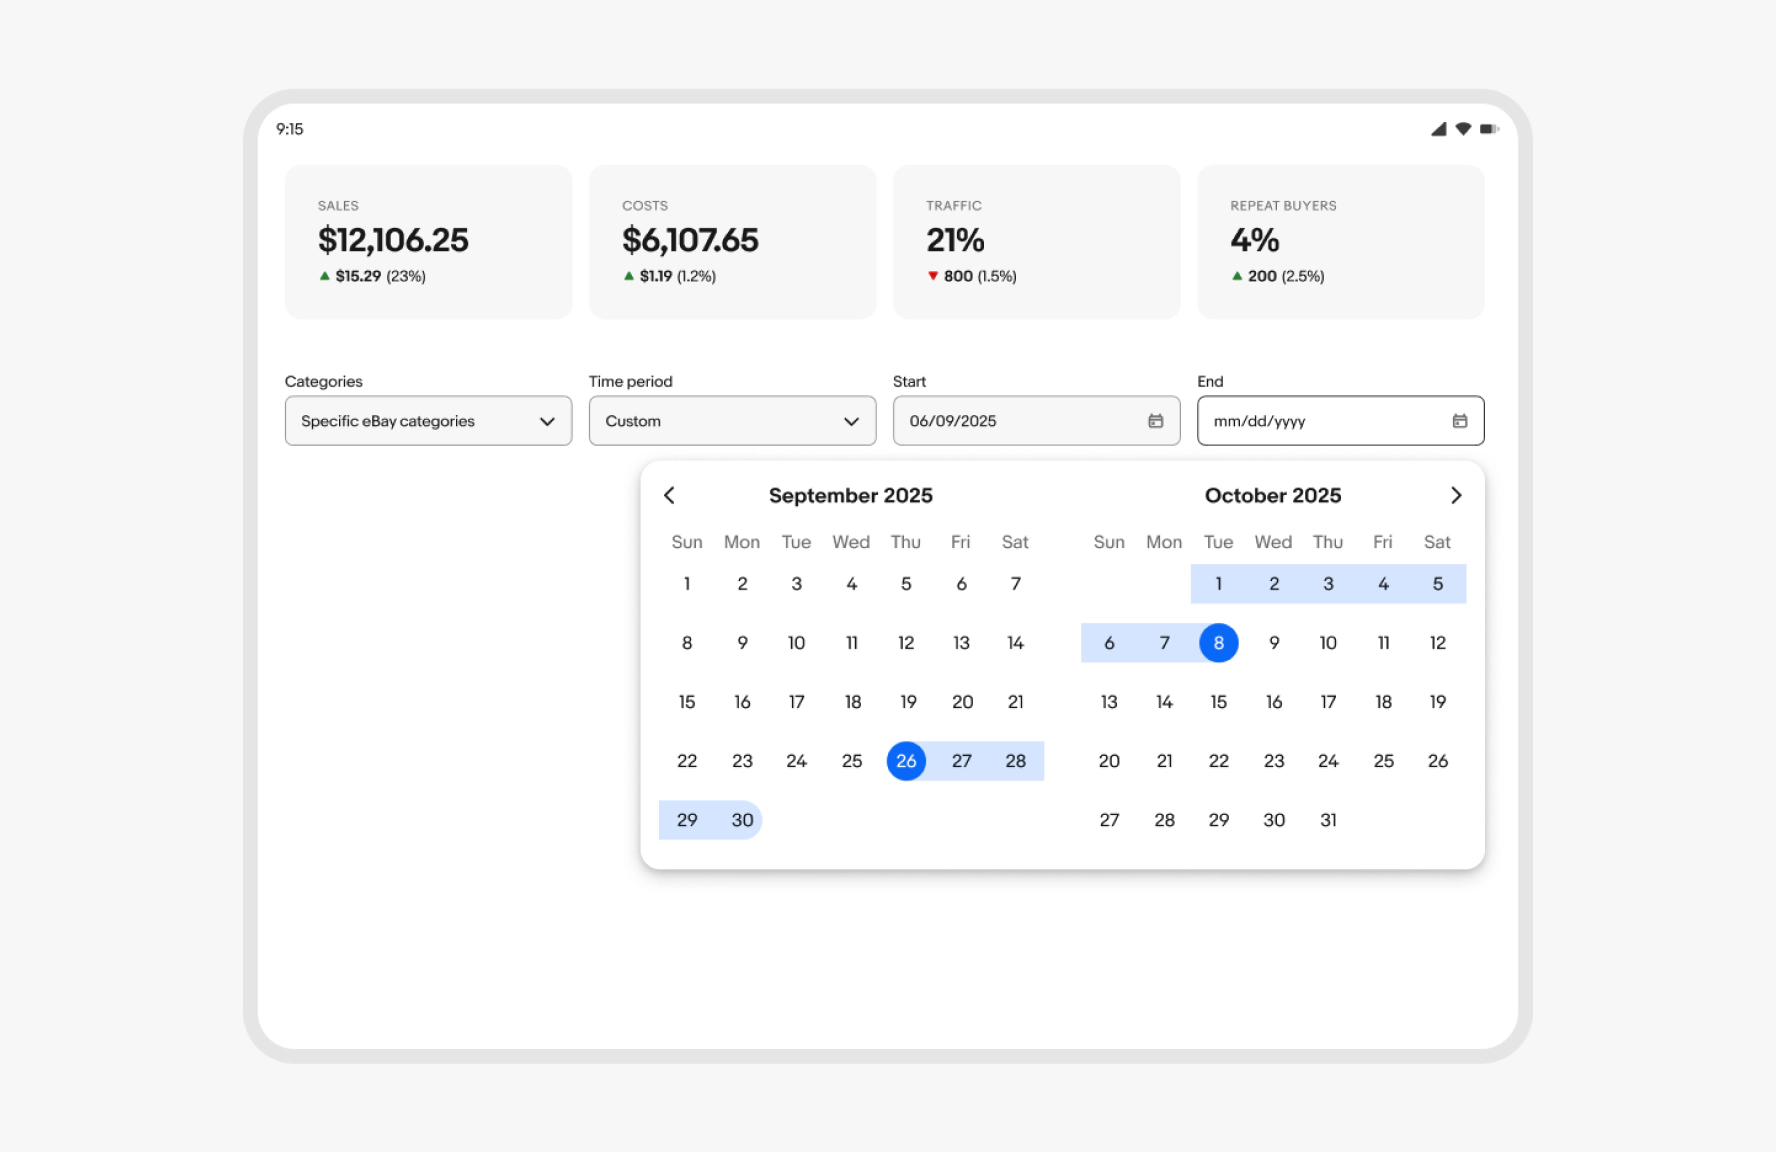1776x1152 pixels.
Task: Select September 25
Action: 851,761
